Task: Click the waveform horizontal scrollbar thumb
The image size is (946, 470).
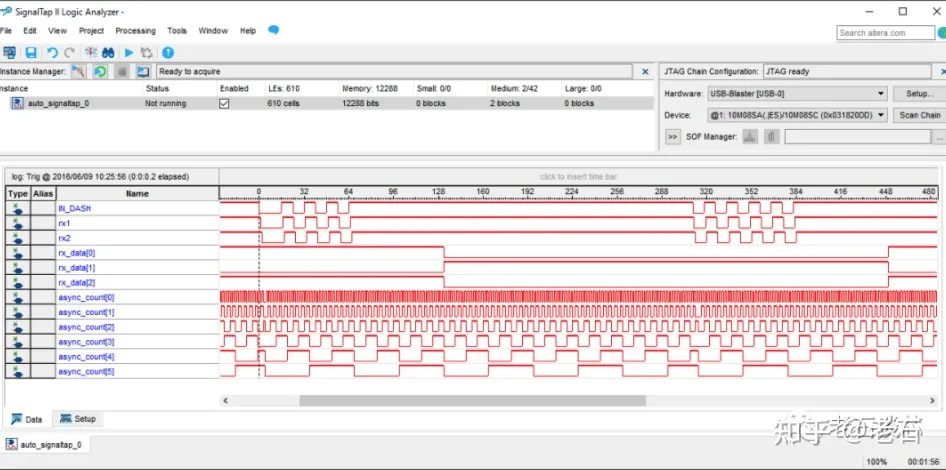Action: pos(472,400)
